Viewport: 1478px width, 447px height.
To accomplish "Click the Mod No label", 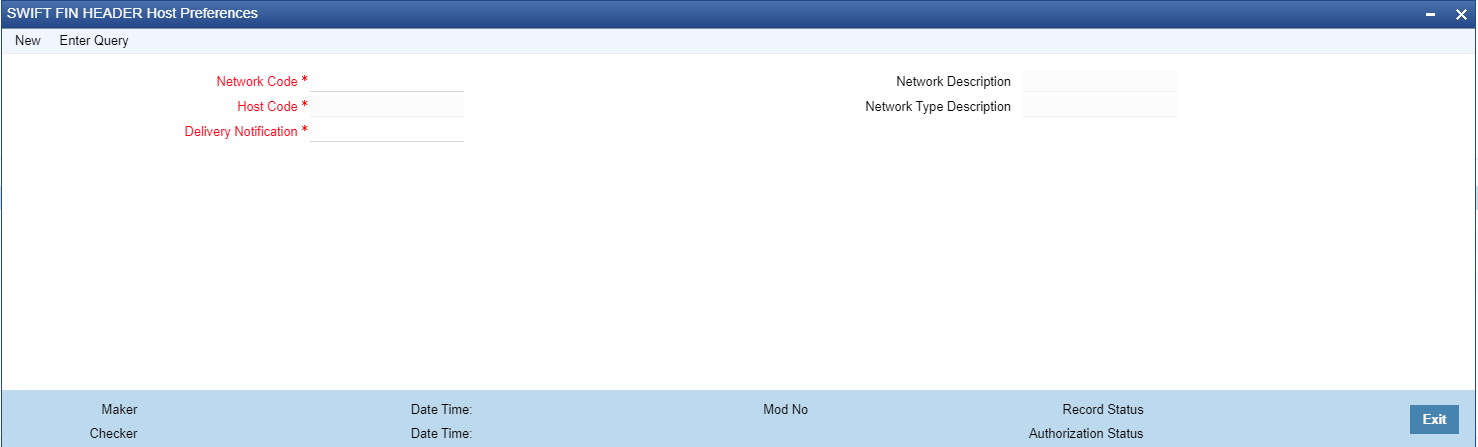I will (x=785, y=409).
